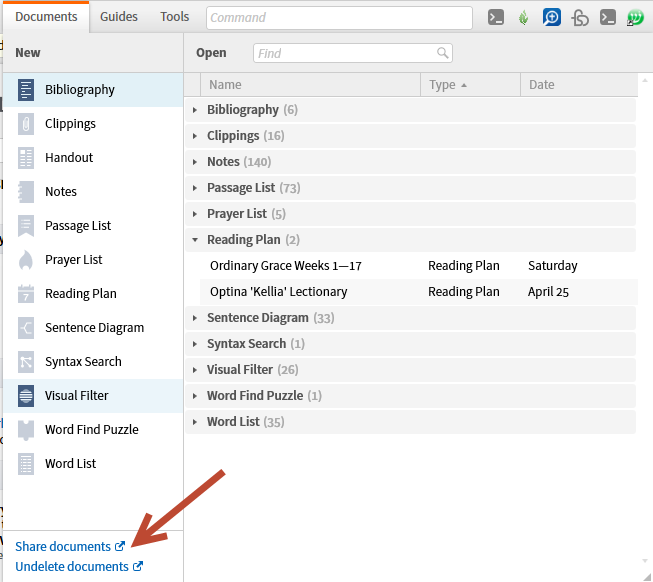The height and width of the screenshot is (582, 653).
Task: Expand the Word List (35) group
Action: (194, 422)
